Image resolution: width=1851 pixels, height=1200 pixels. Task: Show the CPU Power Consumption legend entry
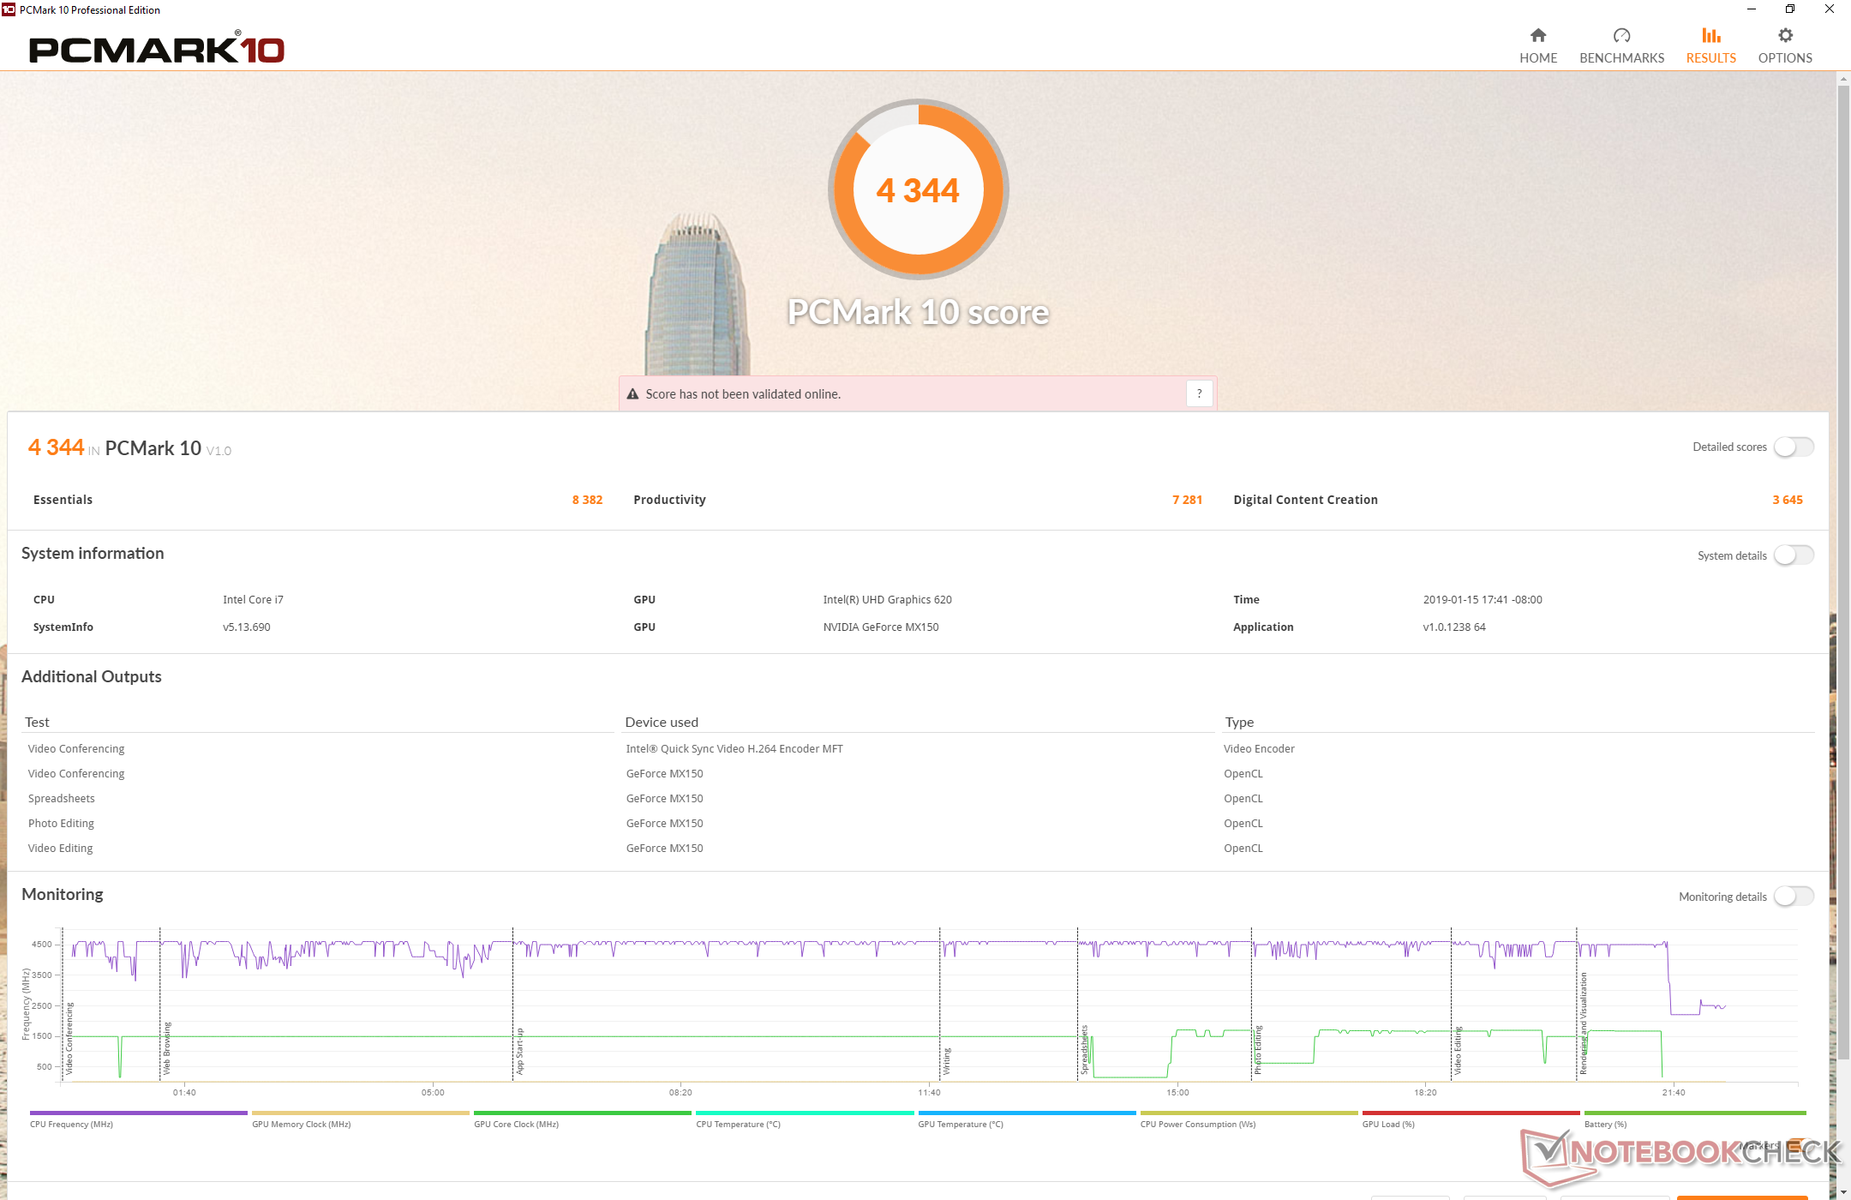coord(1248,1119)
